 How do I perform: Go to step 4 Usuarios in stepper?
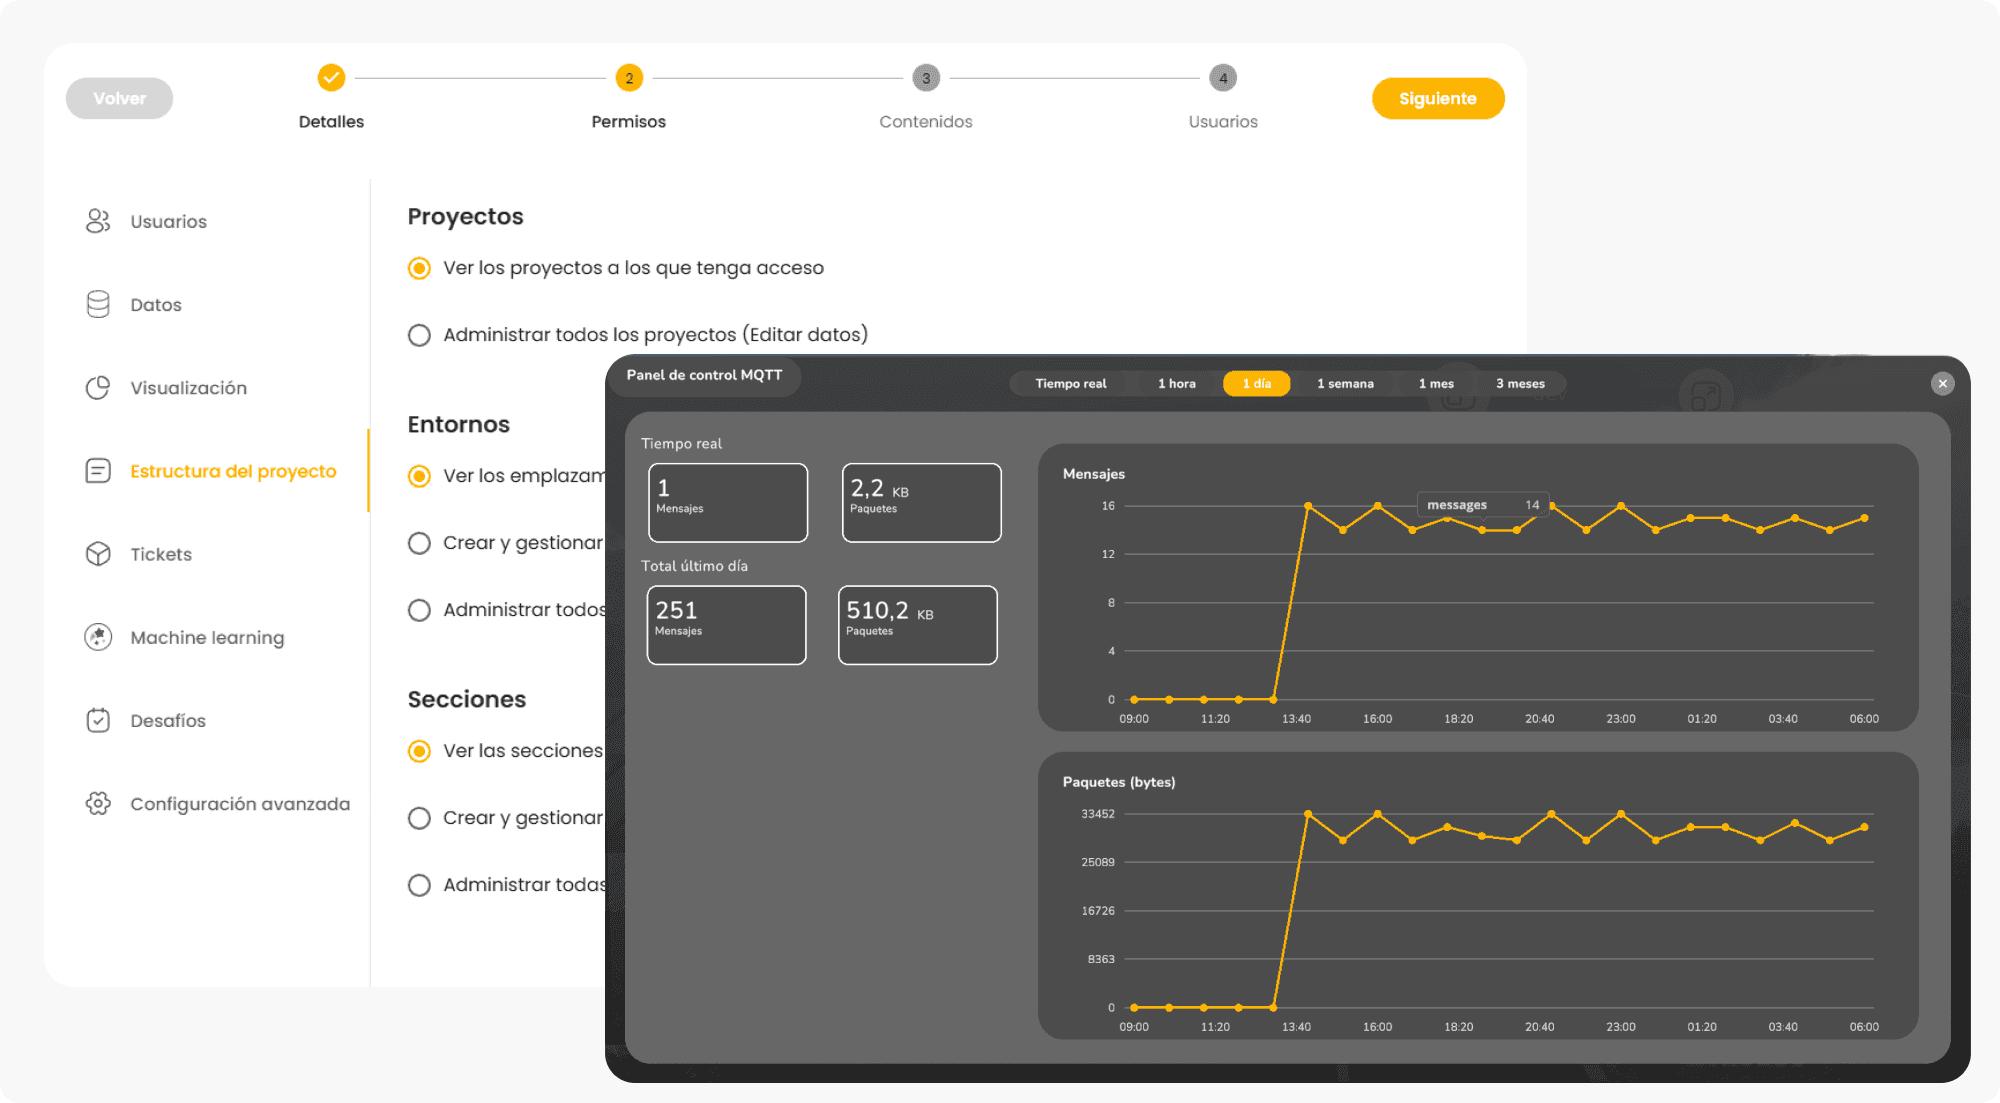click(x=1222, y=79)
